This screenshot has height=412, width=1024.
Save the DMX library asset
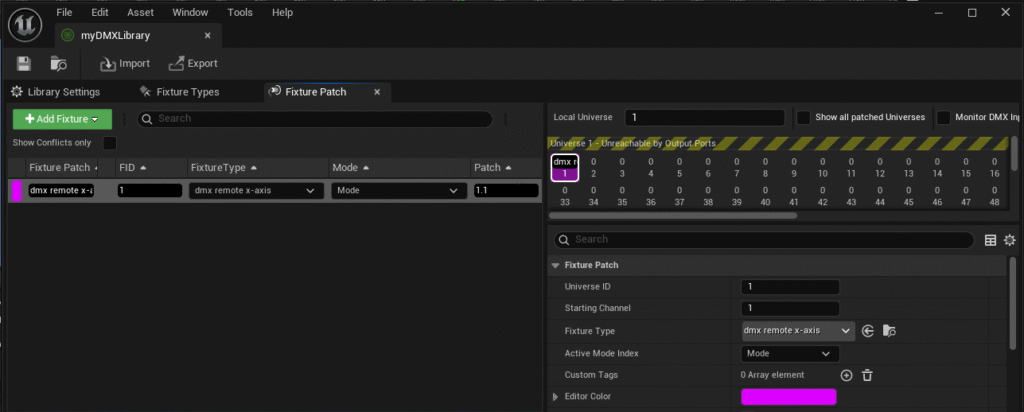pos(24,63)
